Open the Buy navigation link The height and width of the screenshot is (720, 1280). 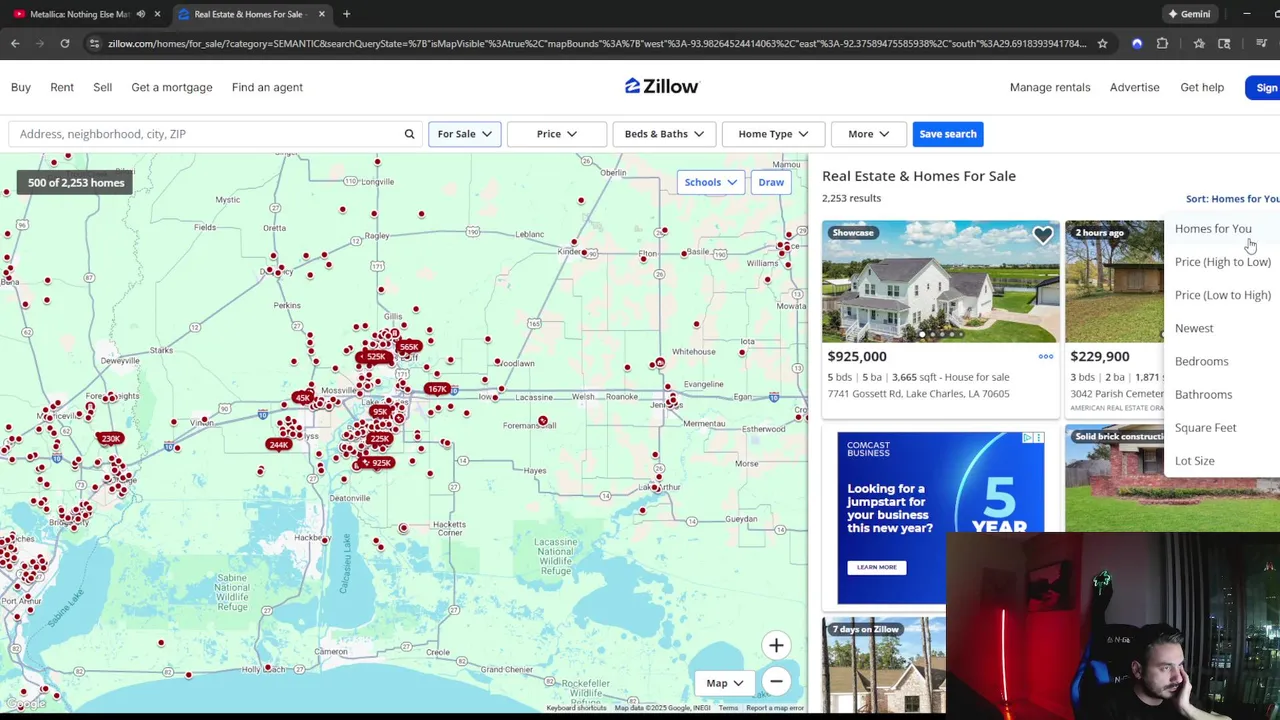coord(21,87)
